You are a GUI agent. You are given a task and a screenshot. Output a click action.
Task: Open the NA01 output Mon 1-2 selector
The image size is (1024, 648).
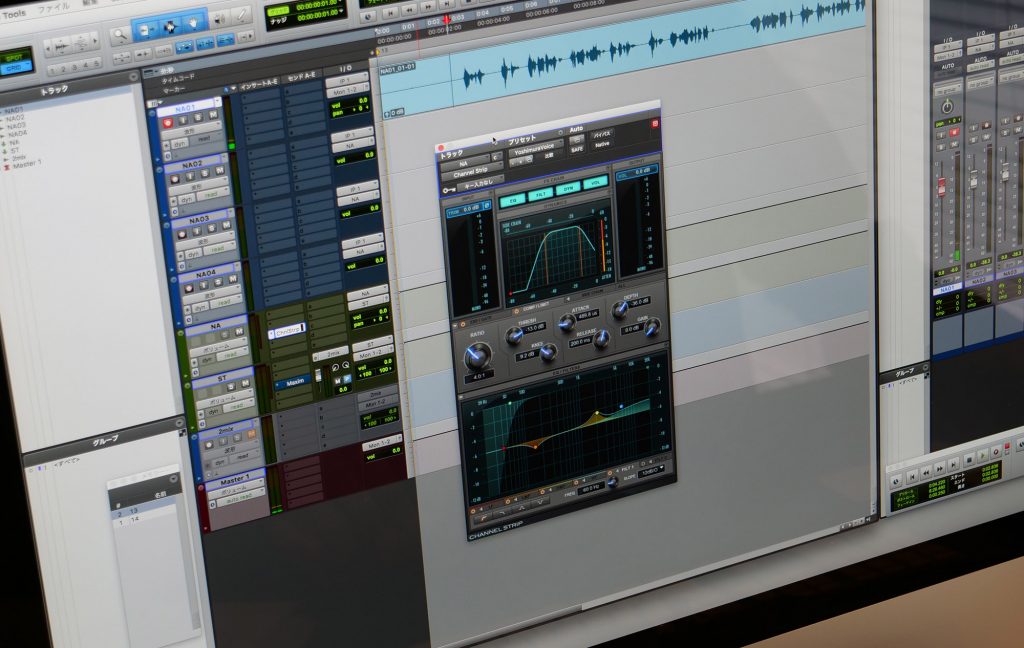[347, 91]
